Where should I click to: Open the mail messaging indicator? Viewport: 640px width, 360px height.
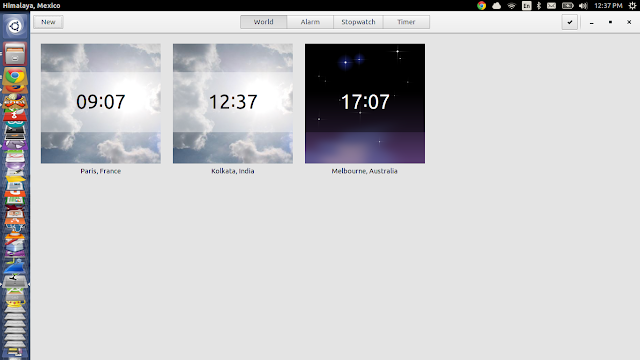[551, 5]
